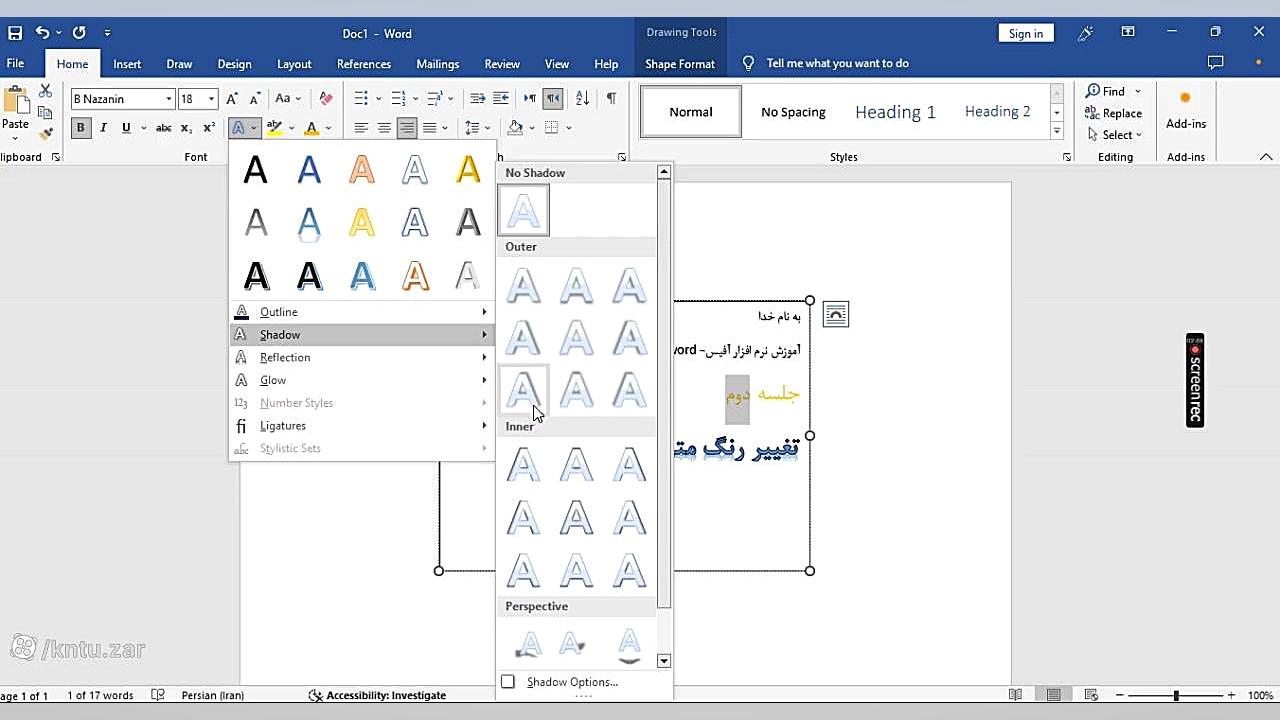The image size is (1280, 720).
Task: Open the Bullets list dropdown arrow
Action: [378, 98]
